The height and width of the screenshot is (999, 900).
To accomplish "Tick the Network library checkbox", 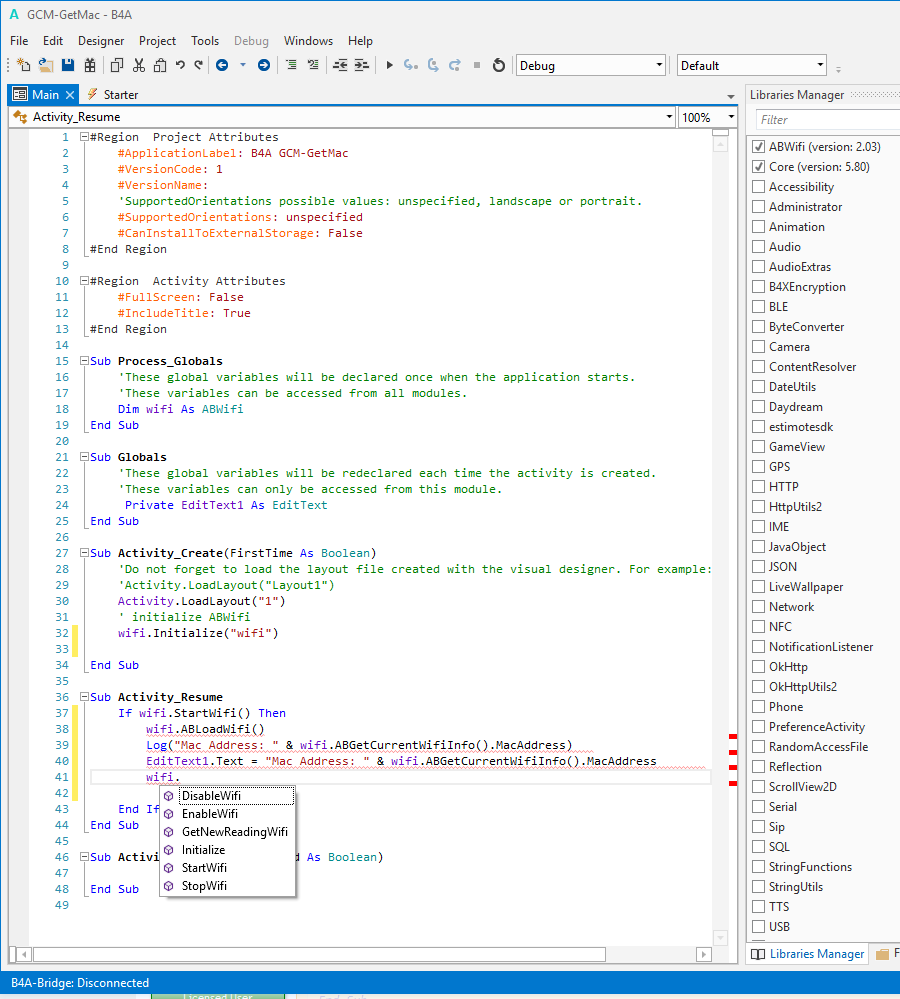I will tap(758, 607).
